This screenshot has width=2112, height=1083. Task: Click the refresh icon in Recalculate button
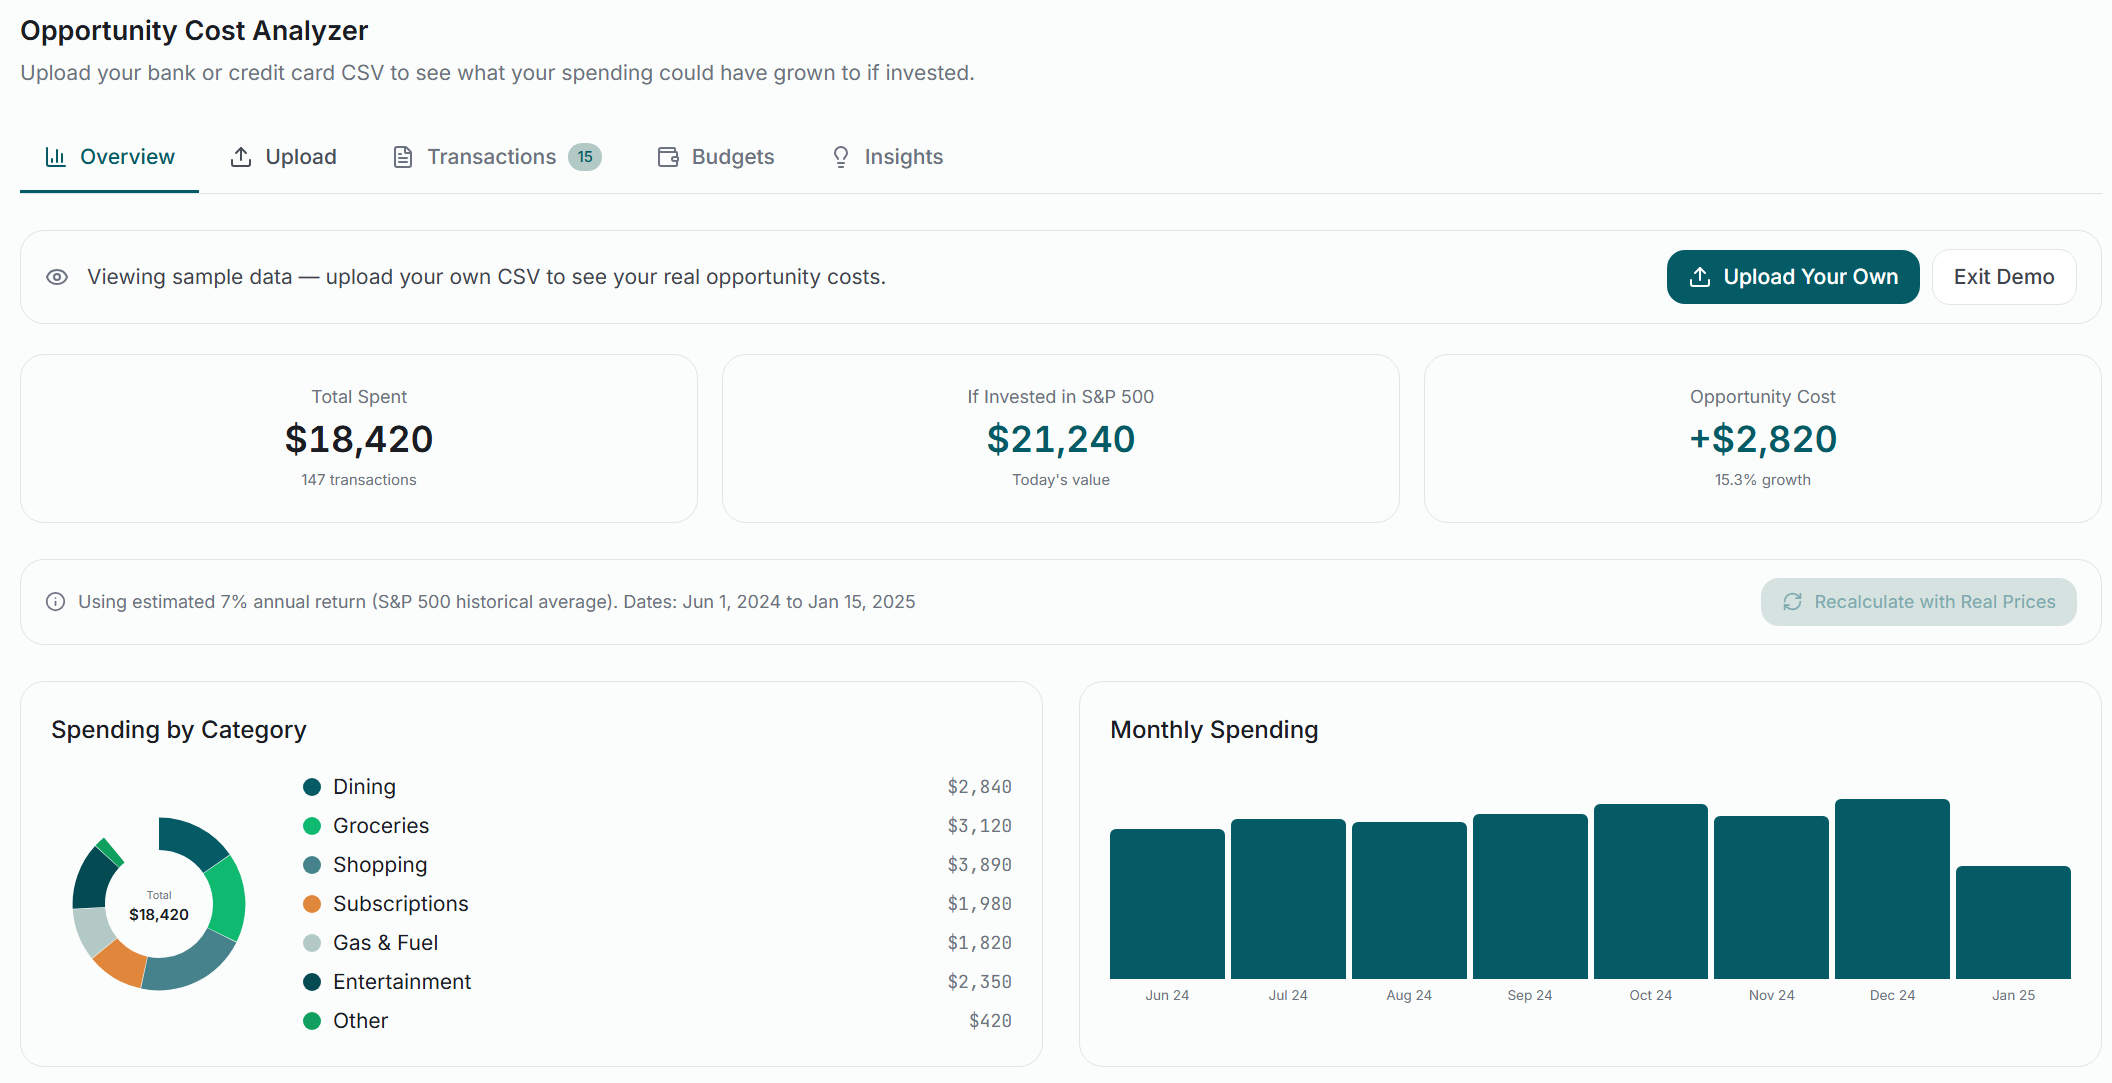[x=1792, y=602]
